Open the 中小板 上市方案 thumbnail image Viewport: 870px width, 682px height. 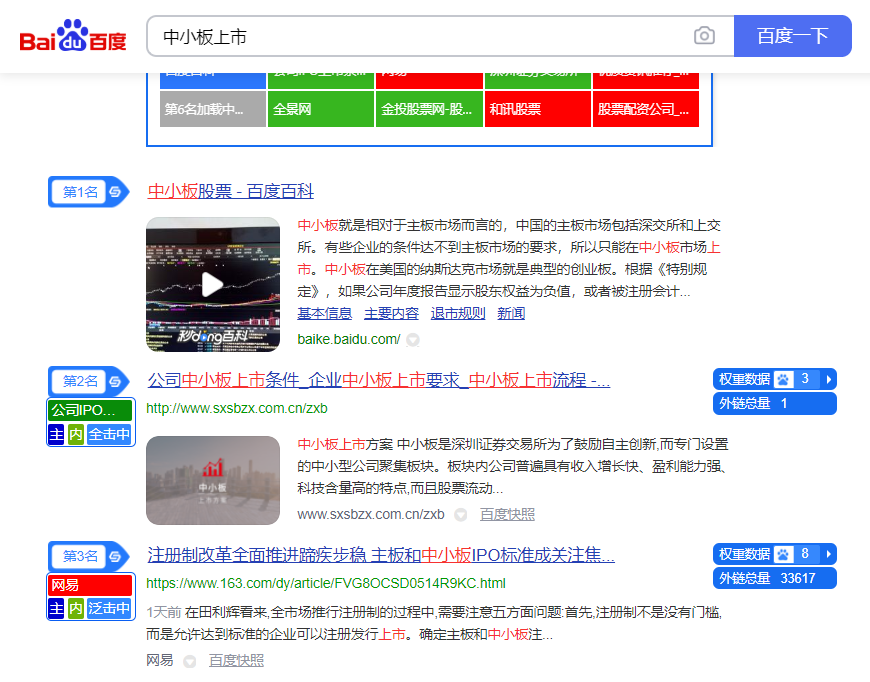[213, 481]
